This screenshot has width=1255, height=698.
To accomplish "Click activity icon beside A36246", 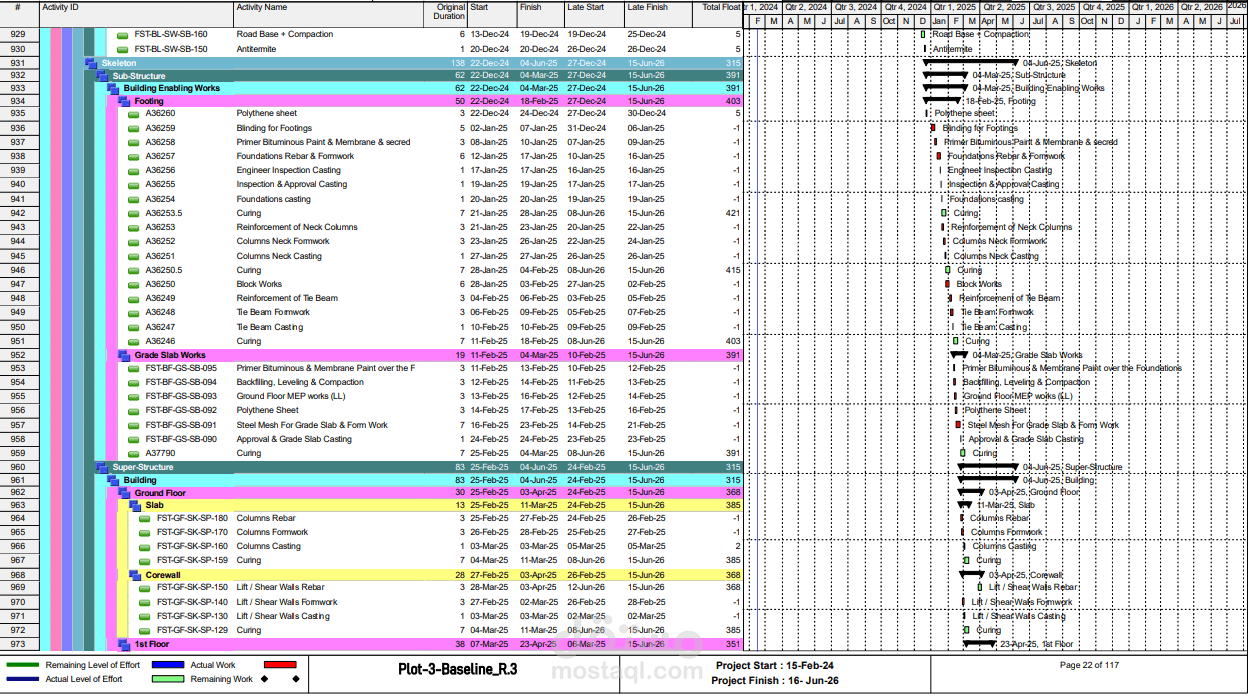I will pyautogui.click(x=134, y=341).
